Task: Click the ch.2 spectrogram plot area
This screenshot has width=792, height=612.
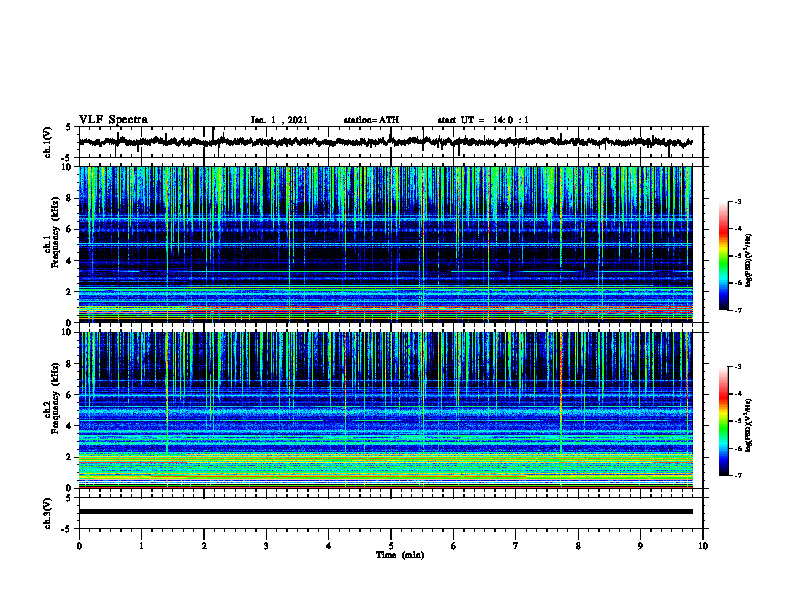Action: [385, 410]
